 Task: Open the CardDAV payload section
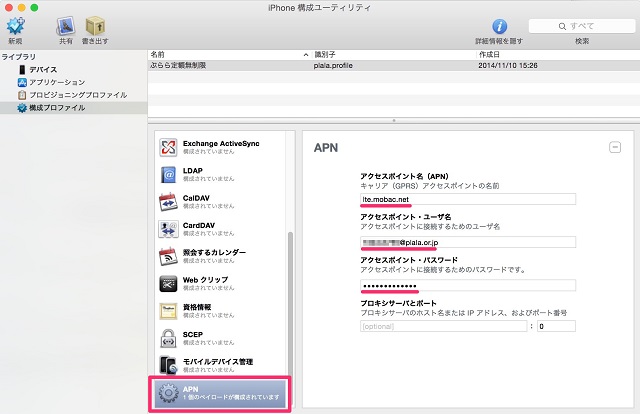pyautogui.click(x=220, y=229)
